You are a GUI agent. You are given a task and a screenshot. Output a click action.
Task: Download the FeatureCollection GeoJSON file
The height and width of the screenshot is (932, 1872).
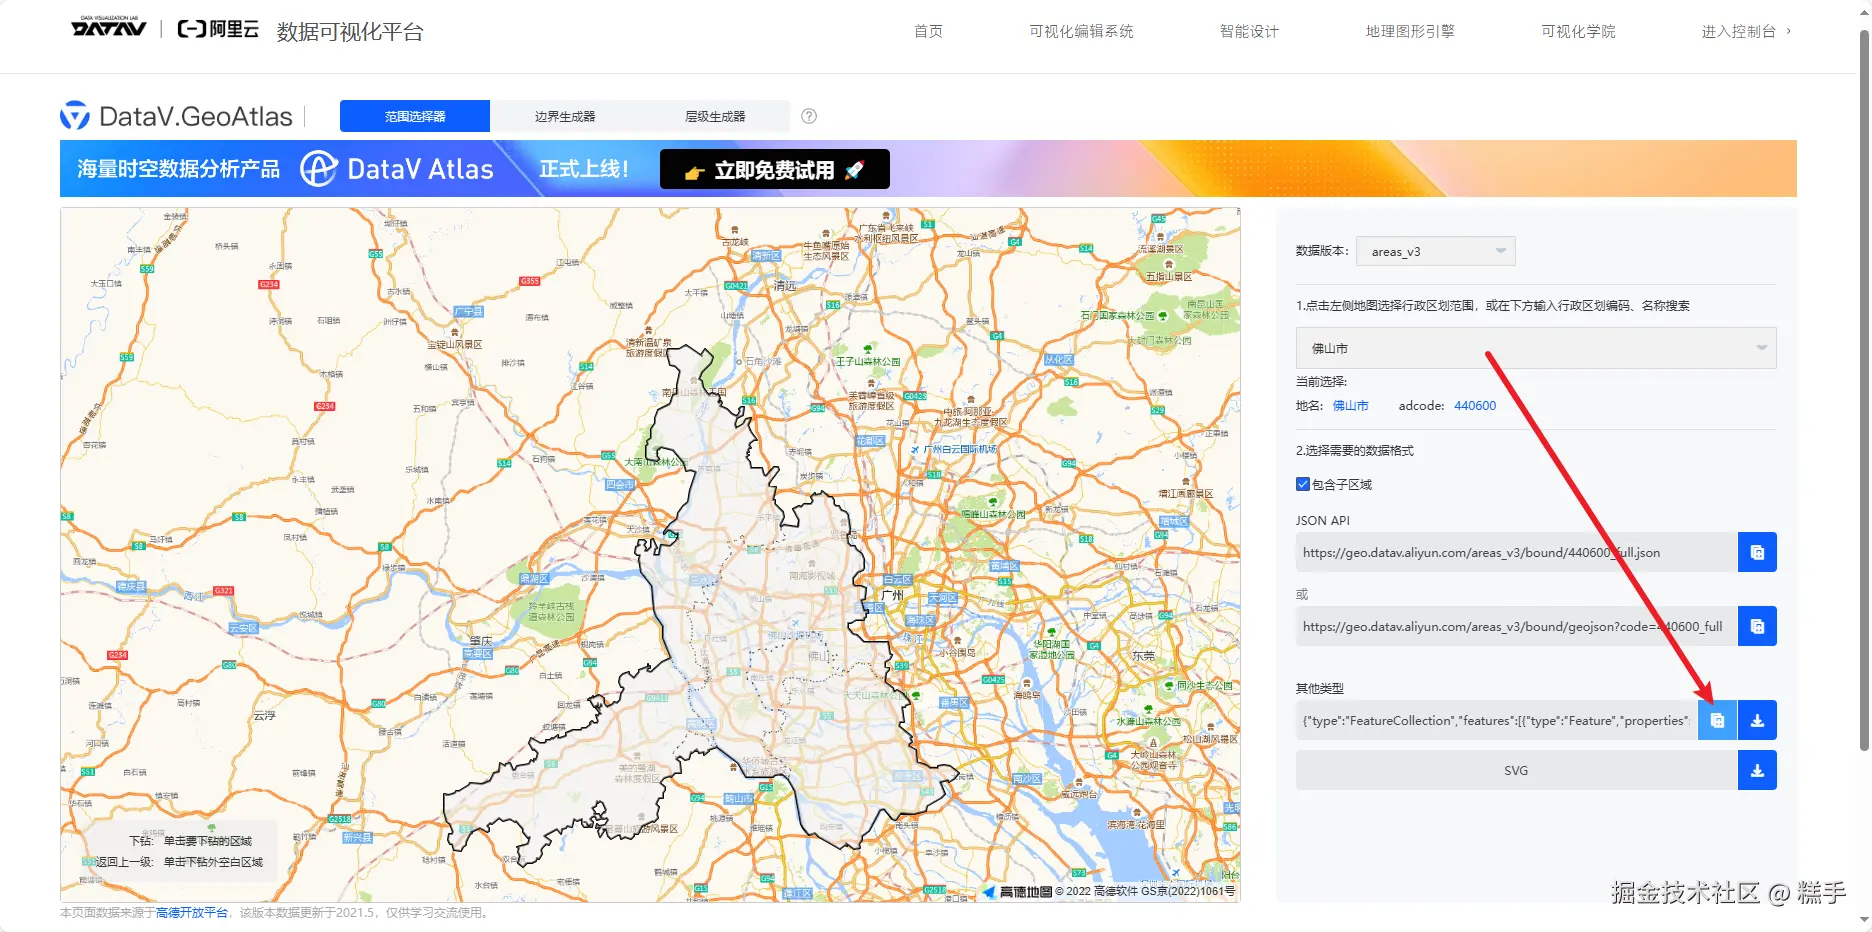(1757, 720)
